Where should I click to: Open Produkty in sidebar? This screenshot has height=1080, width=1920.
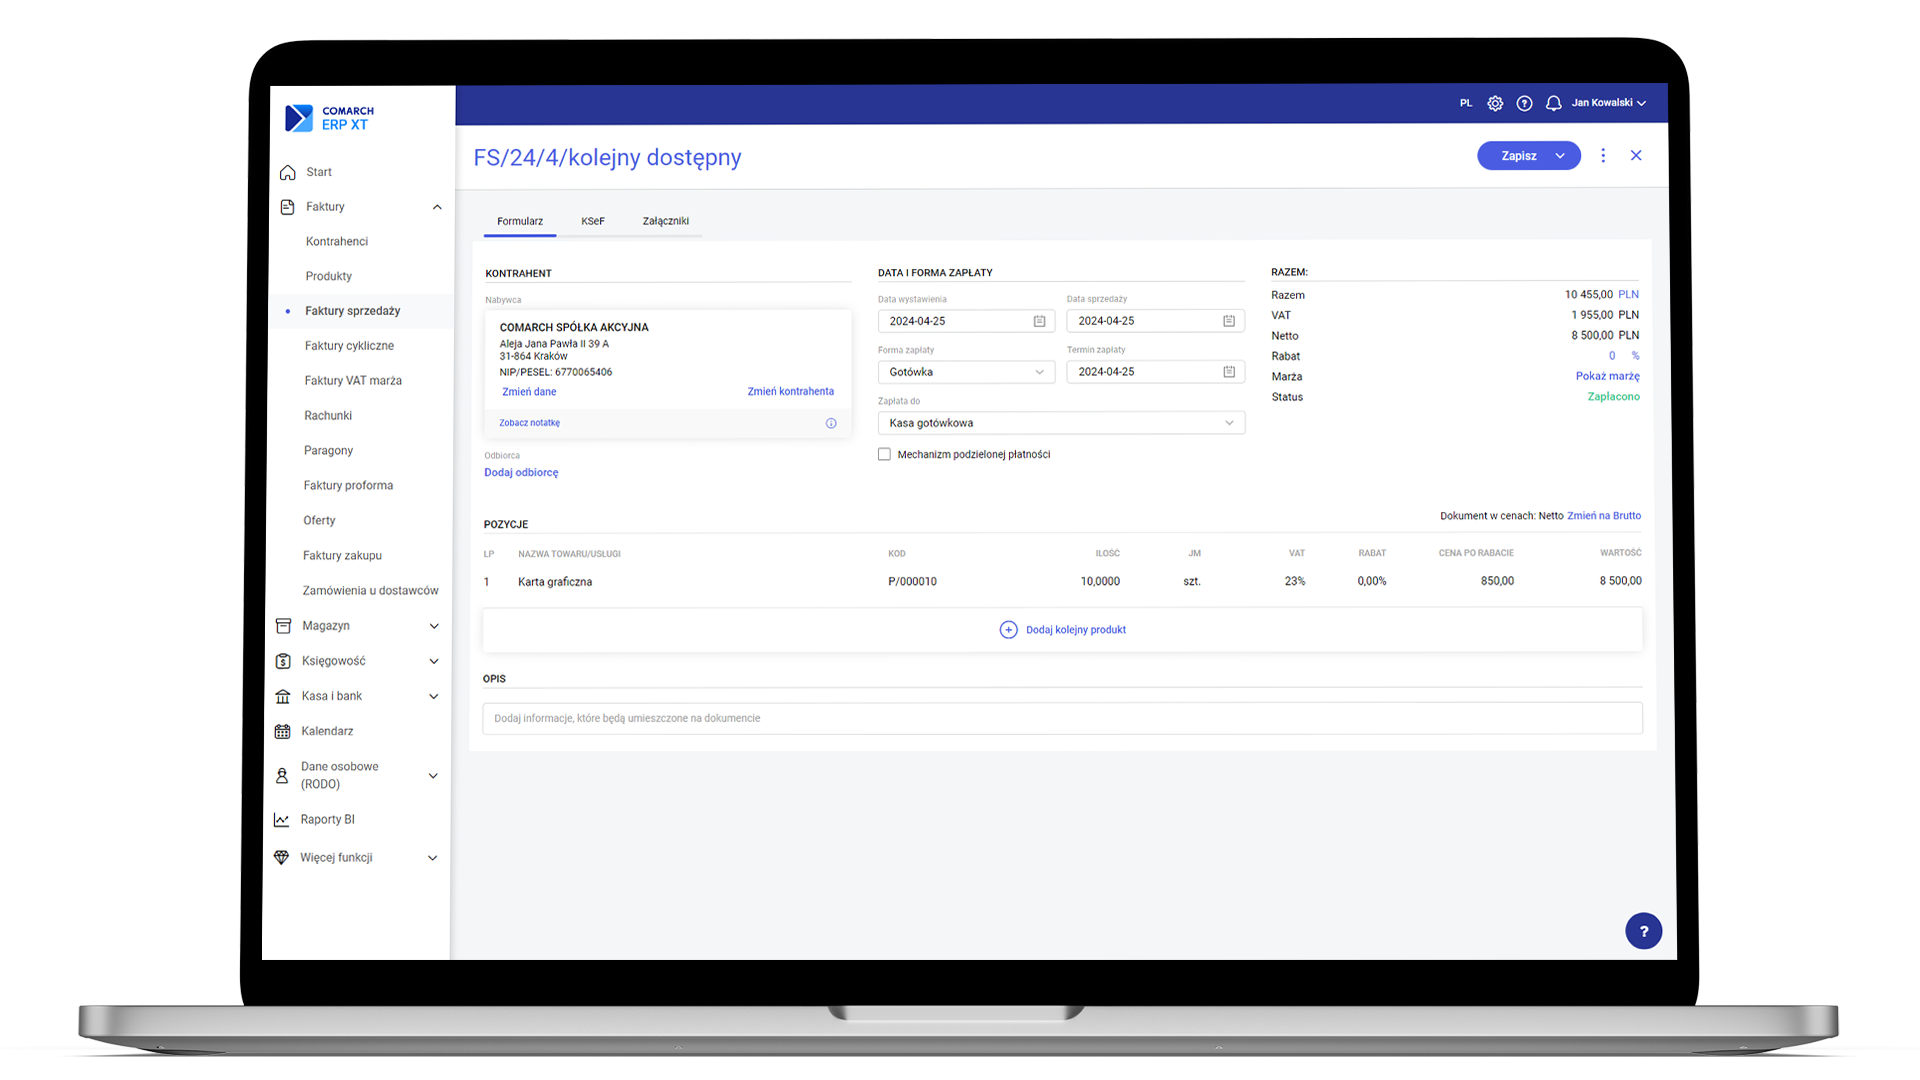click(329, 276)
